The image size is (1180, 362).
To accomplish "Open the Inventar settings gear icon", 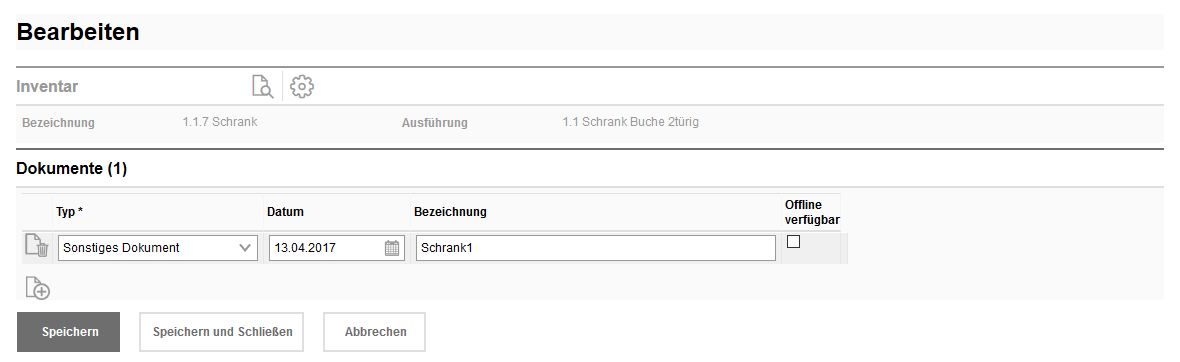I will click(x=302, y=87).
